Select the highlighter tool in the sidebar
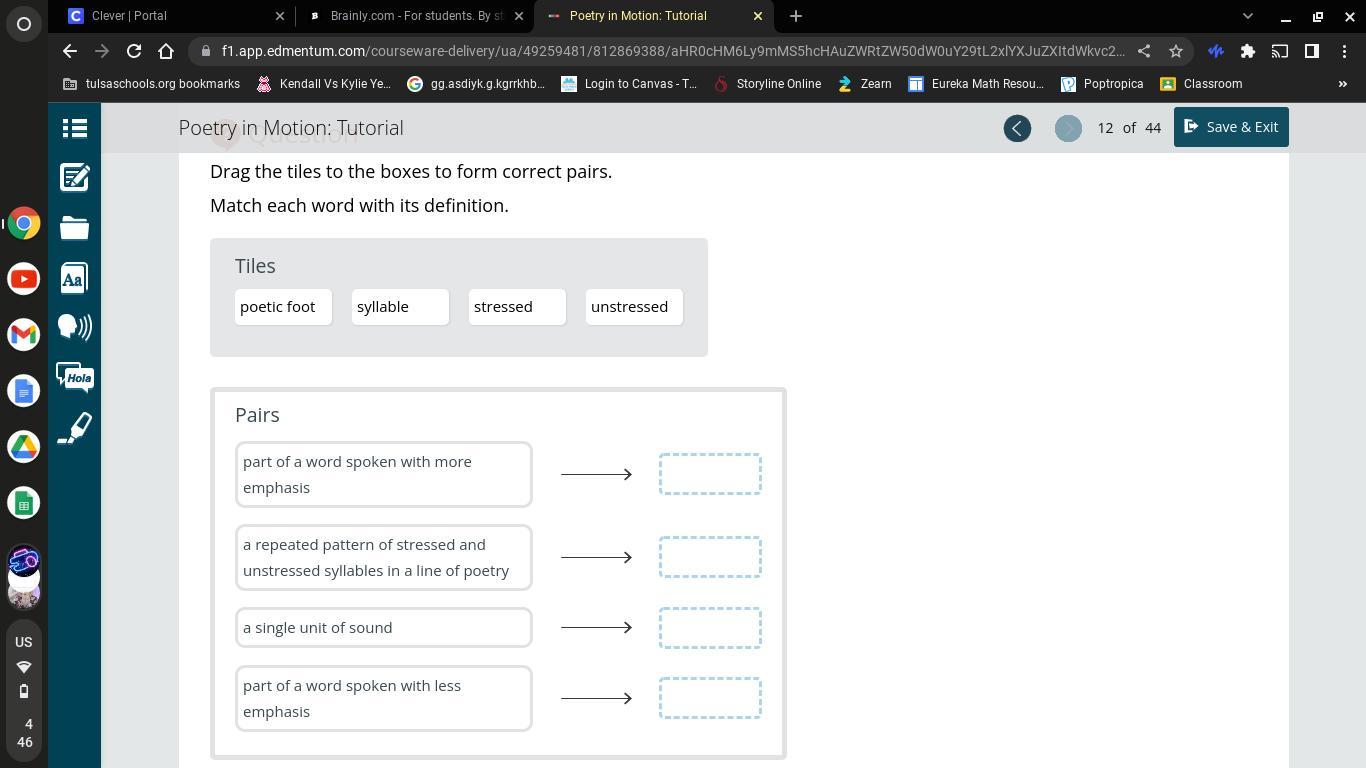The height and width of the screenshot is (768, 1366). coord(74,428)
